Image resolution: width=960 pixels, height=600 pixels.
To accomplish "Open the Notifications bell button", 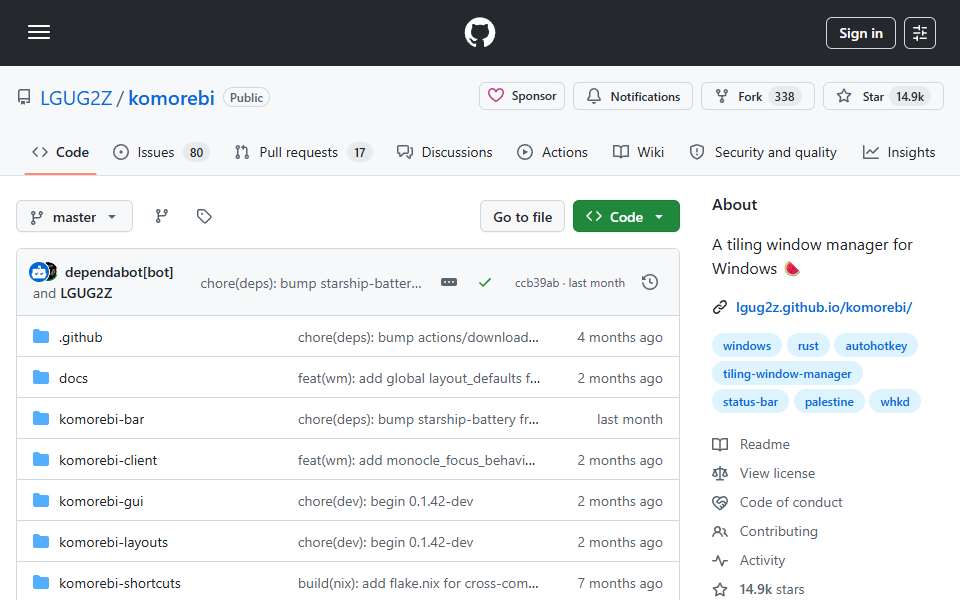I will pyautogui.click(x=632, y=96).
